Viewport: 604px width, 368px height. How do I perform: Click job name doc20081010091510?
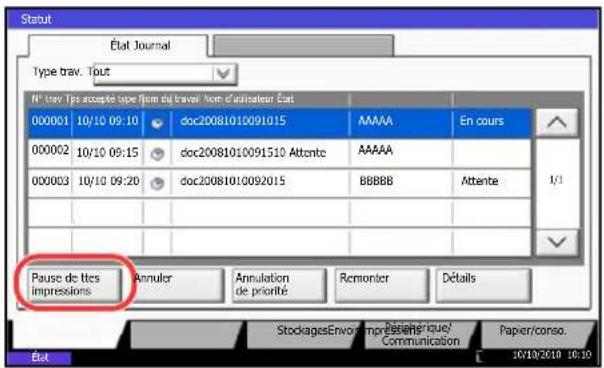pyautogui.click(x=233, y=153)
